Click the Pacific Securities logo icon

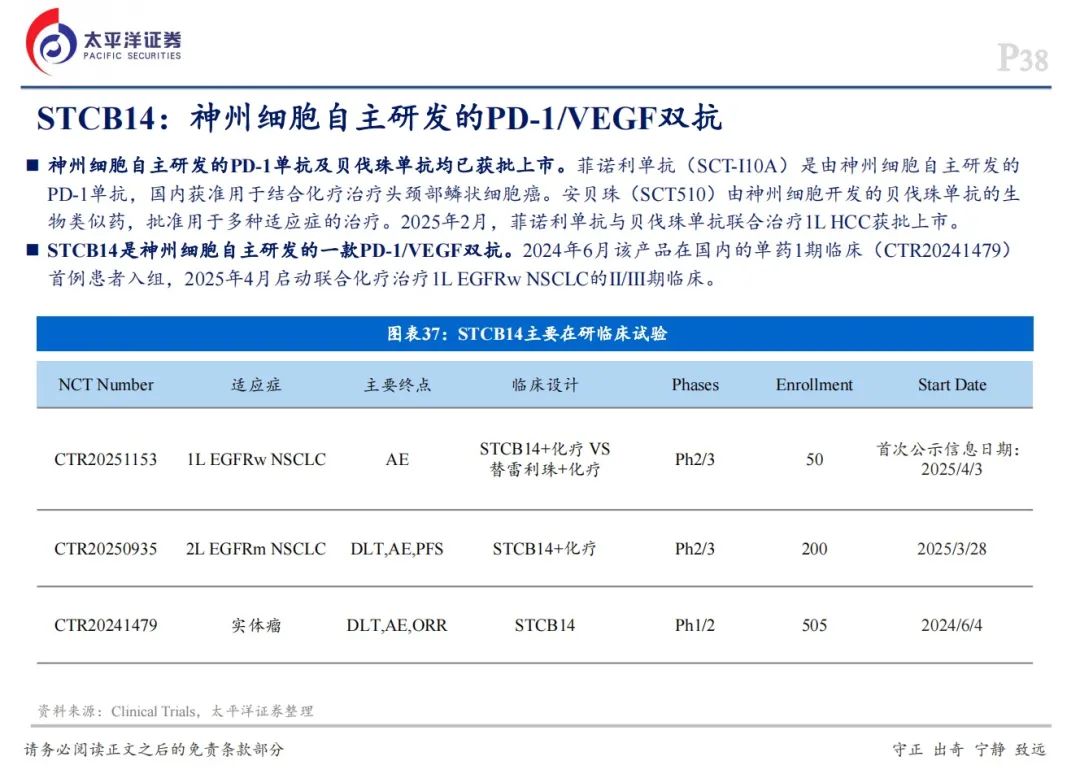(50, 43)
